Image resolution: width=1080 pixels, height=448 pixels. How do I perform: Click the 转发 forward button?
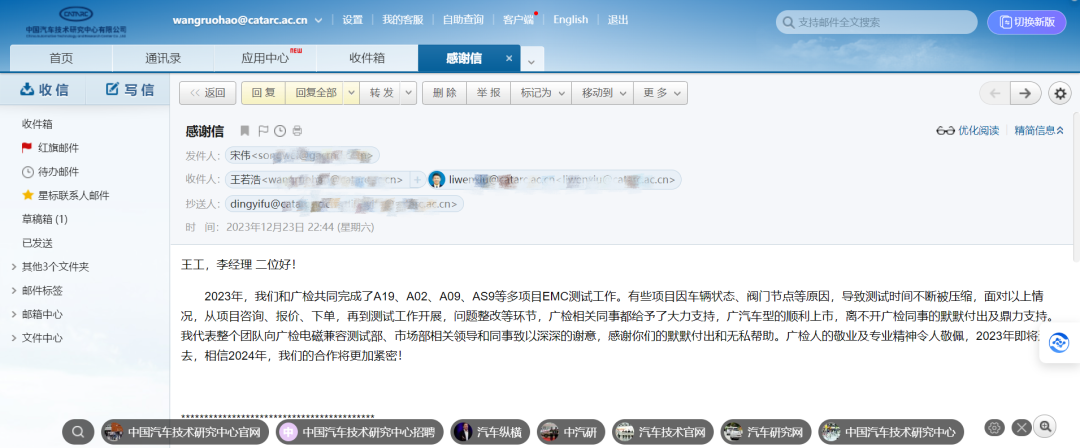pyautogui.click(x=382, y=93)
